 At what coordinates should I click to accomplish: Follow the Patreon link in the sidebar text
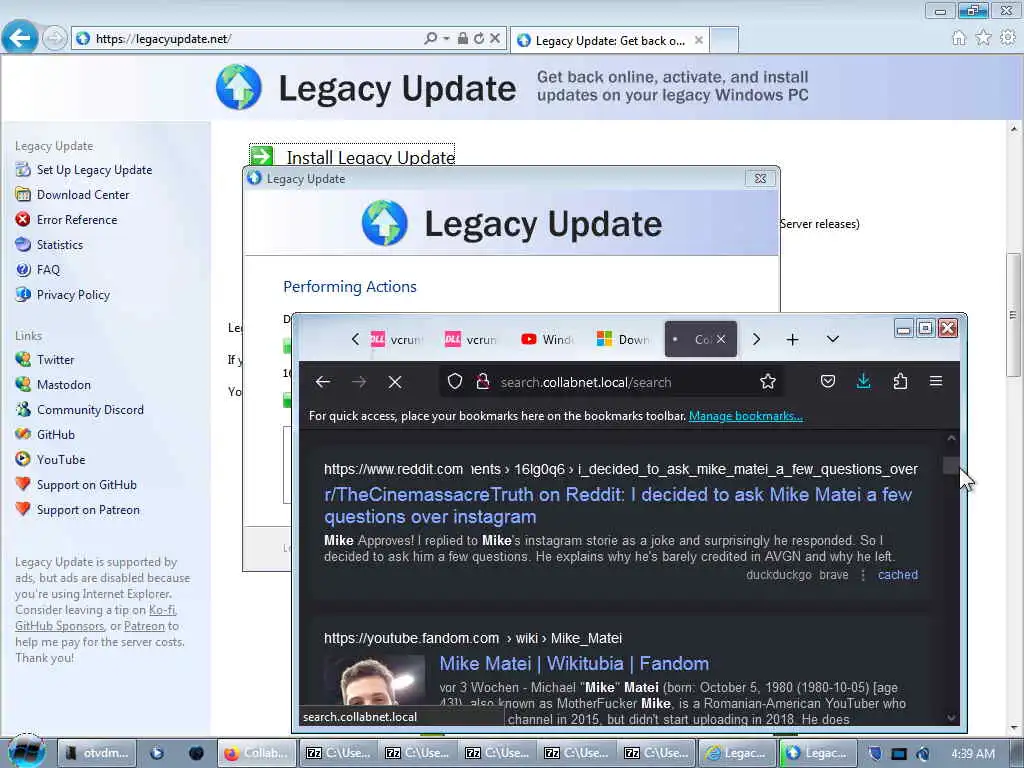[144, 626]
